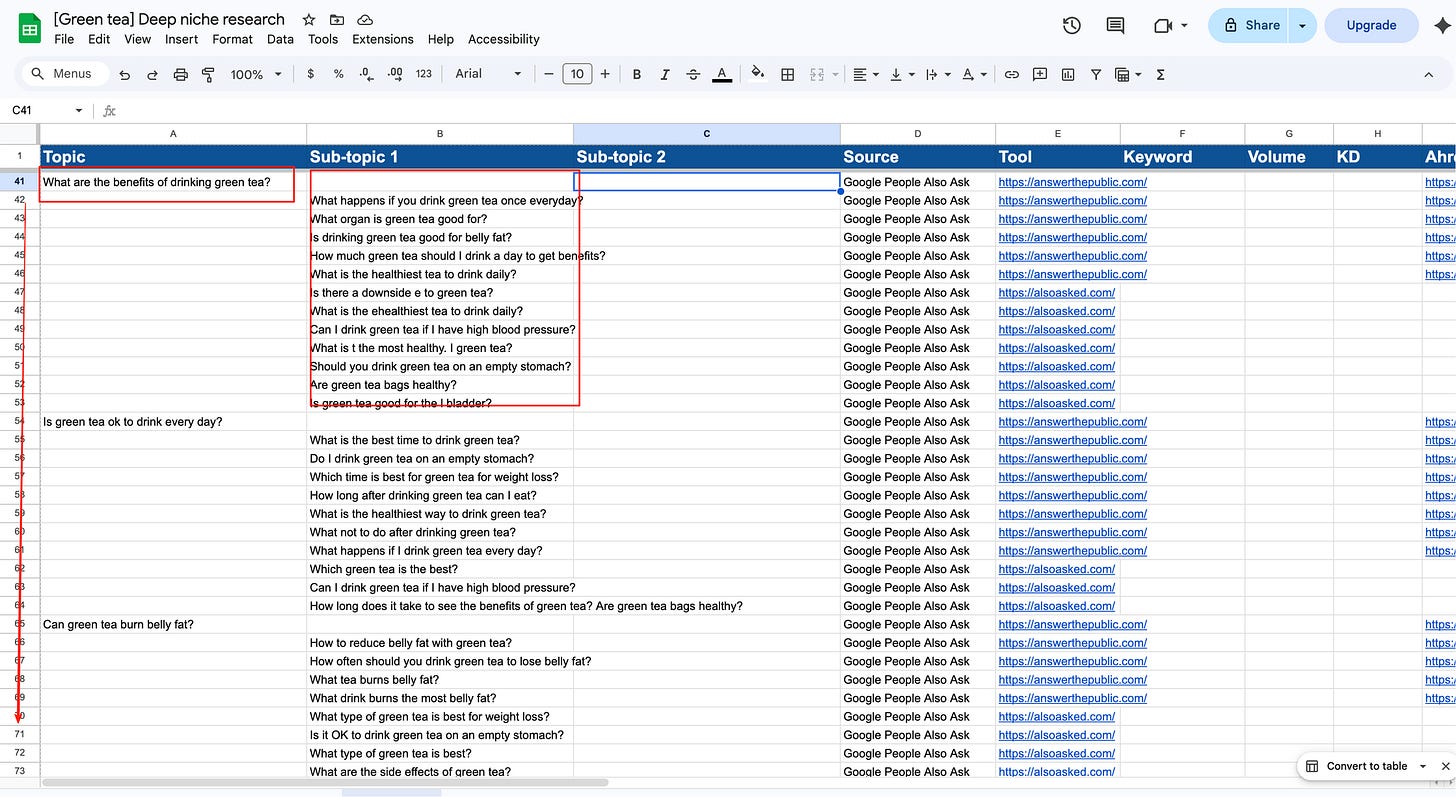Screen dimensions: 1456x797
Task: Click the font size field
Action: (577, 74)
